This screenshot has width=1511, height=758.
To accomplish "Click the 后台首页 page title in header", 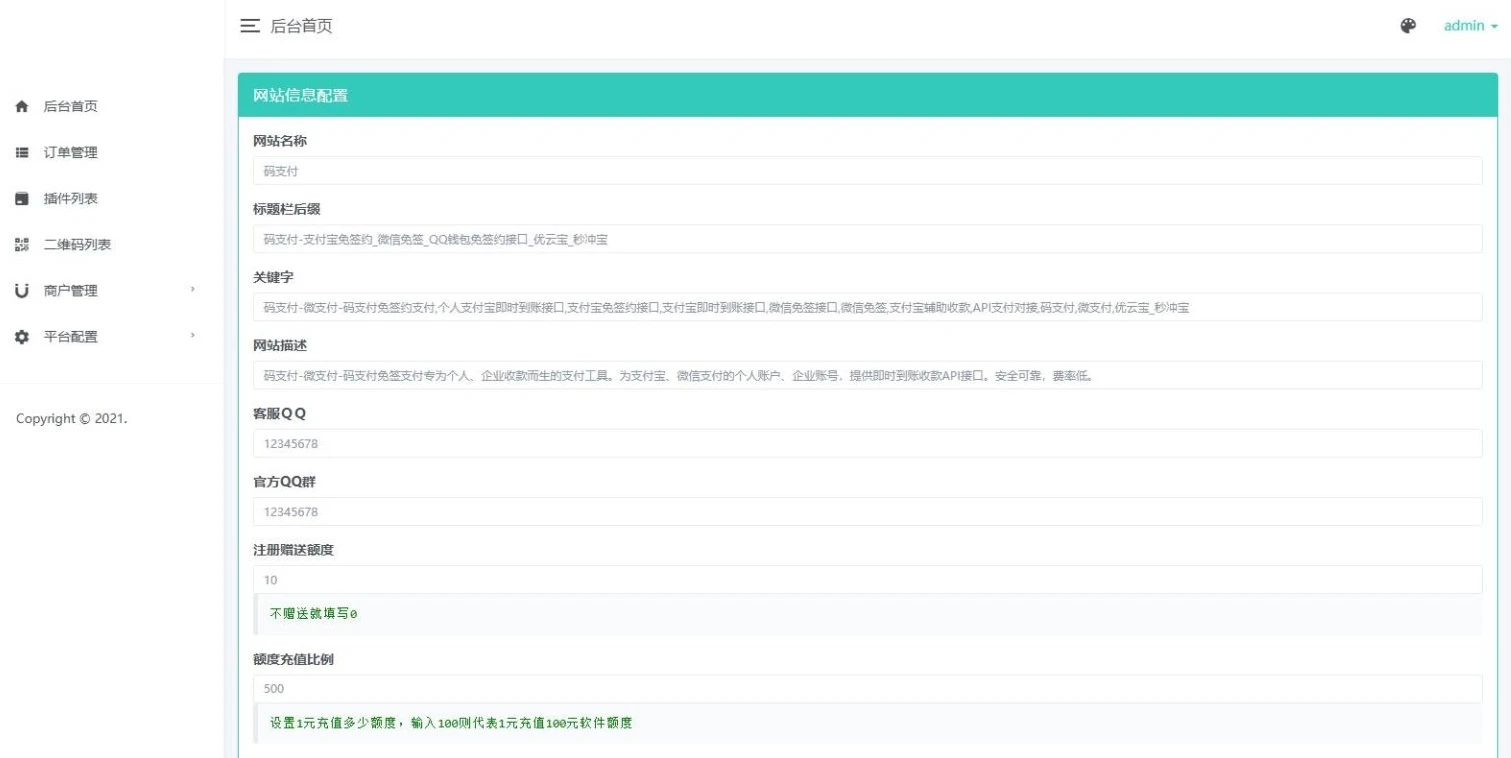I will tap(301, 26).
